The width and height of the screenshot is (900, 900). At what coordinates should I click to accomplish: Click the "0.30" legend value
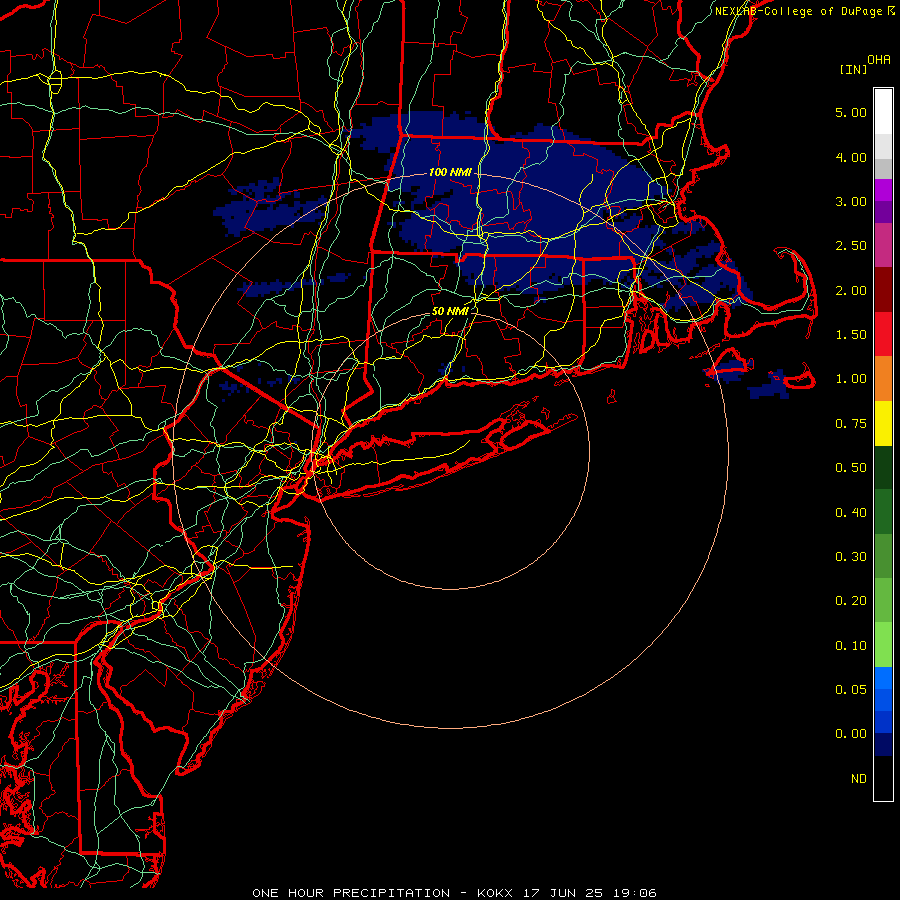[851, 557]
